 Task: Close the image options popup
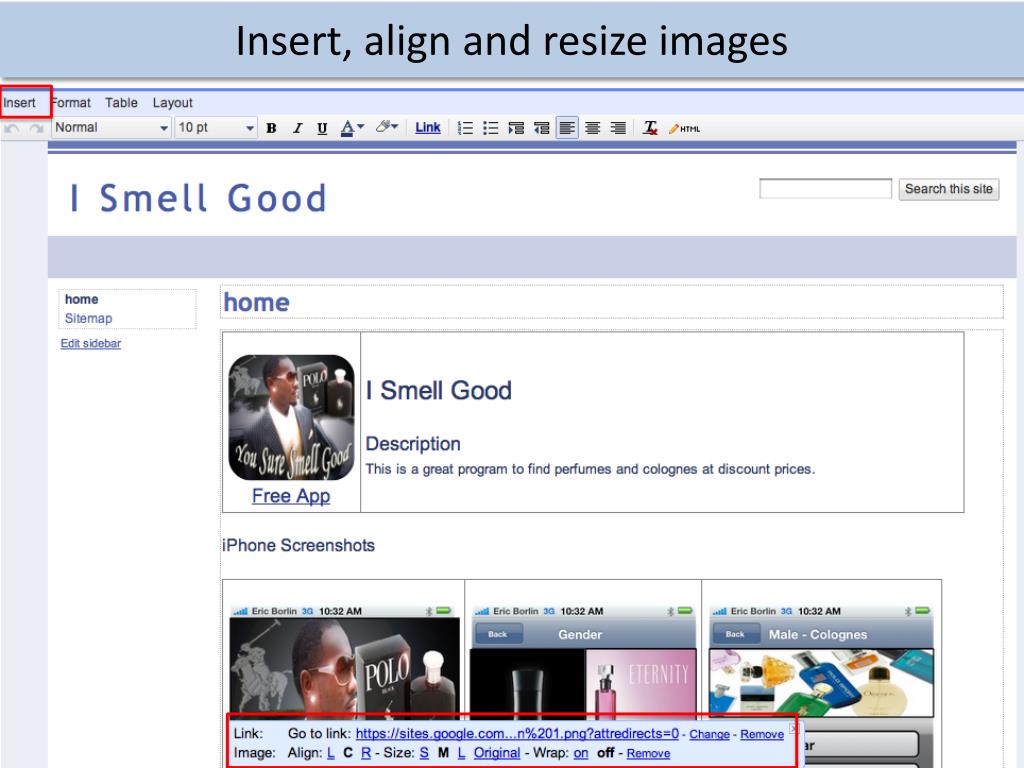[793, 727]
